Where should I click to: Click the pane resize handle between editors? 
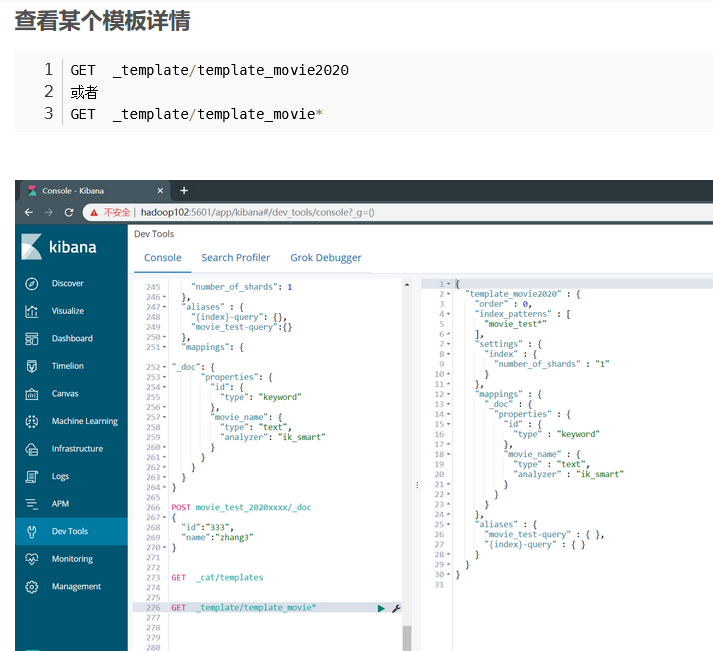click(x=417, y=485)
